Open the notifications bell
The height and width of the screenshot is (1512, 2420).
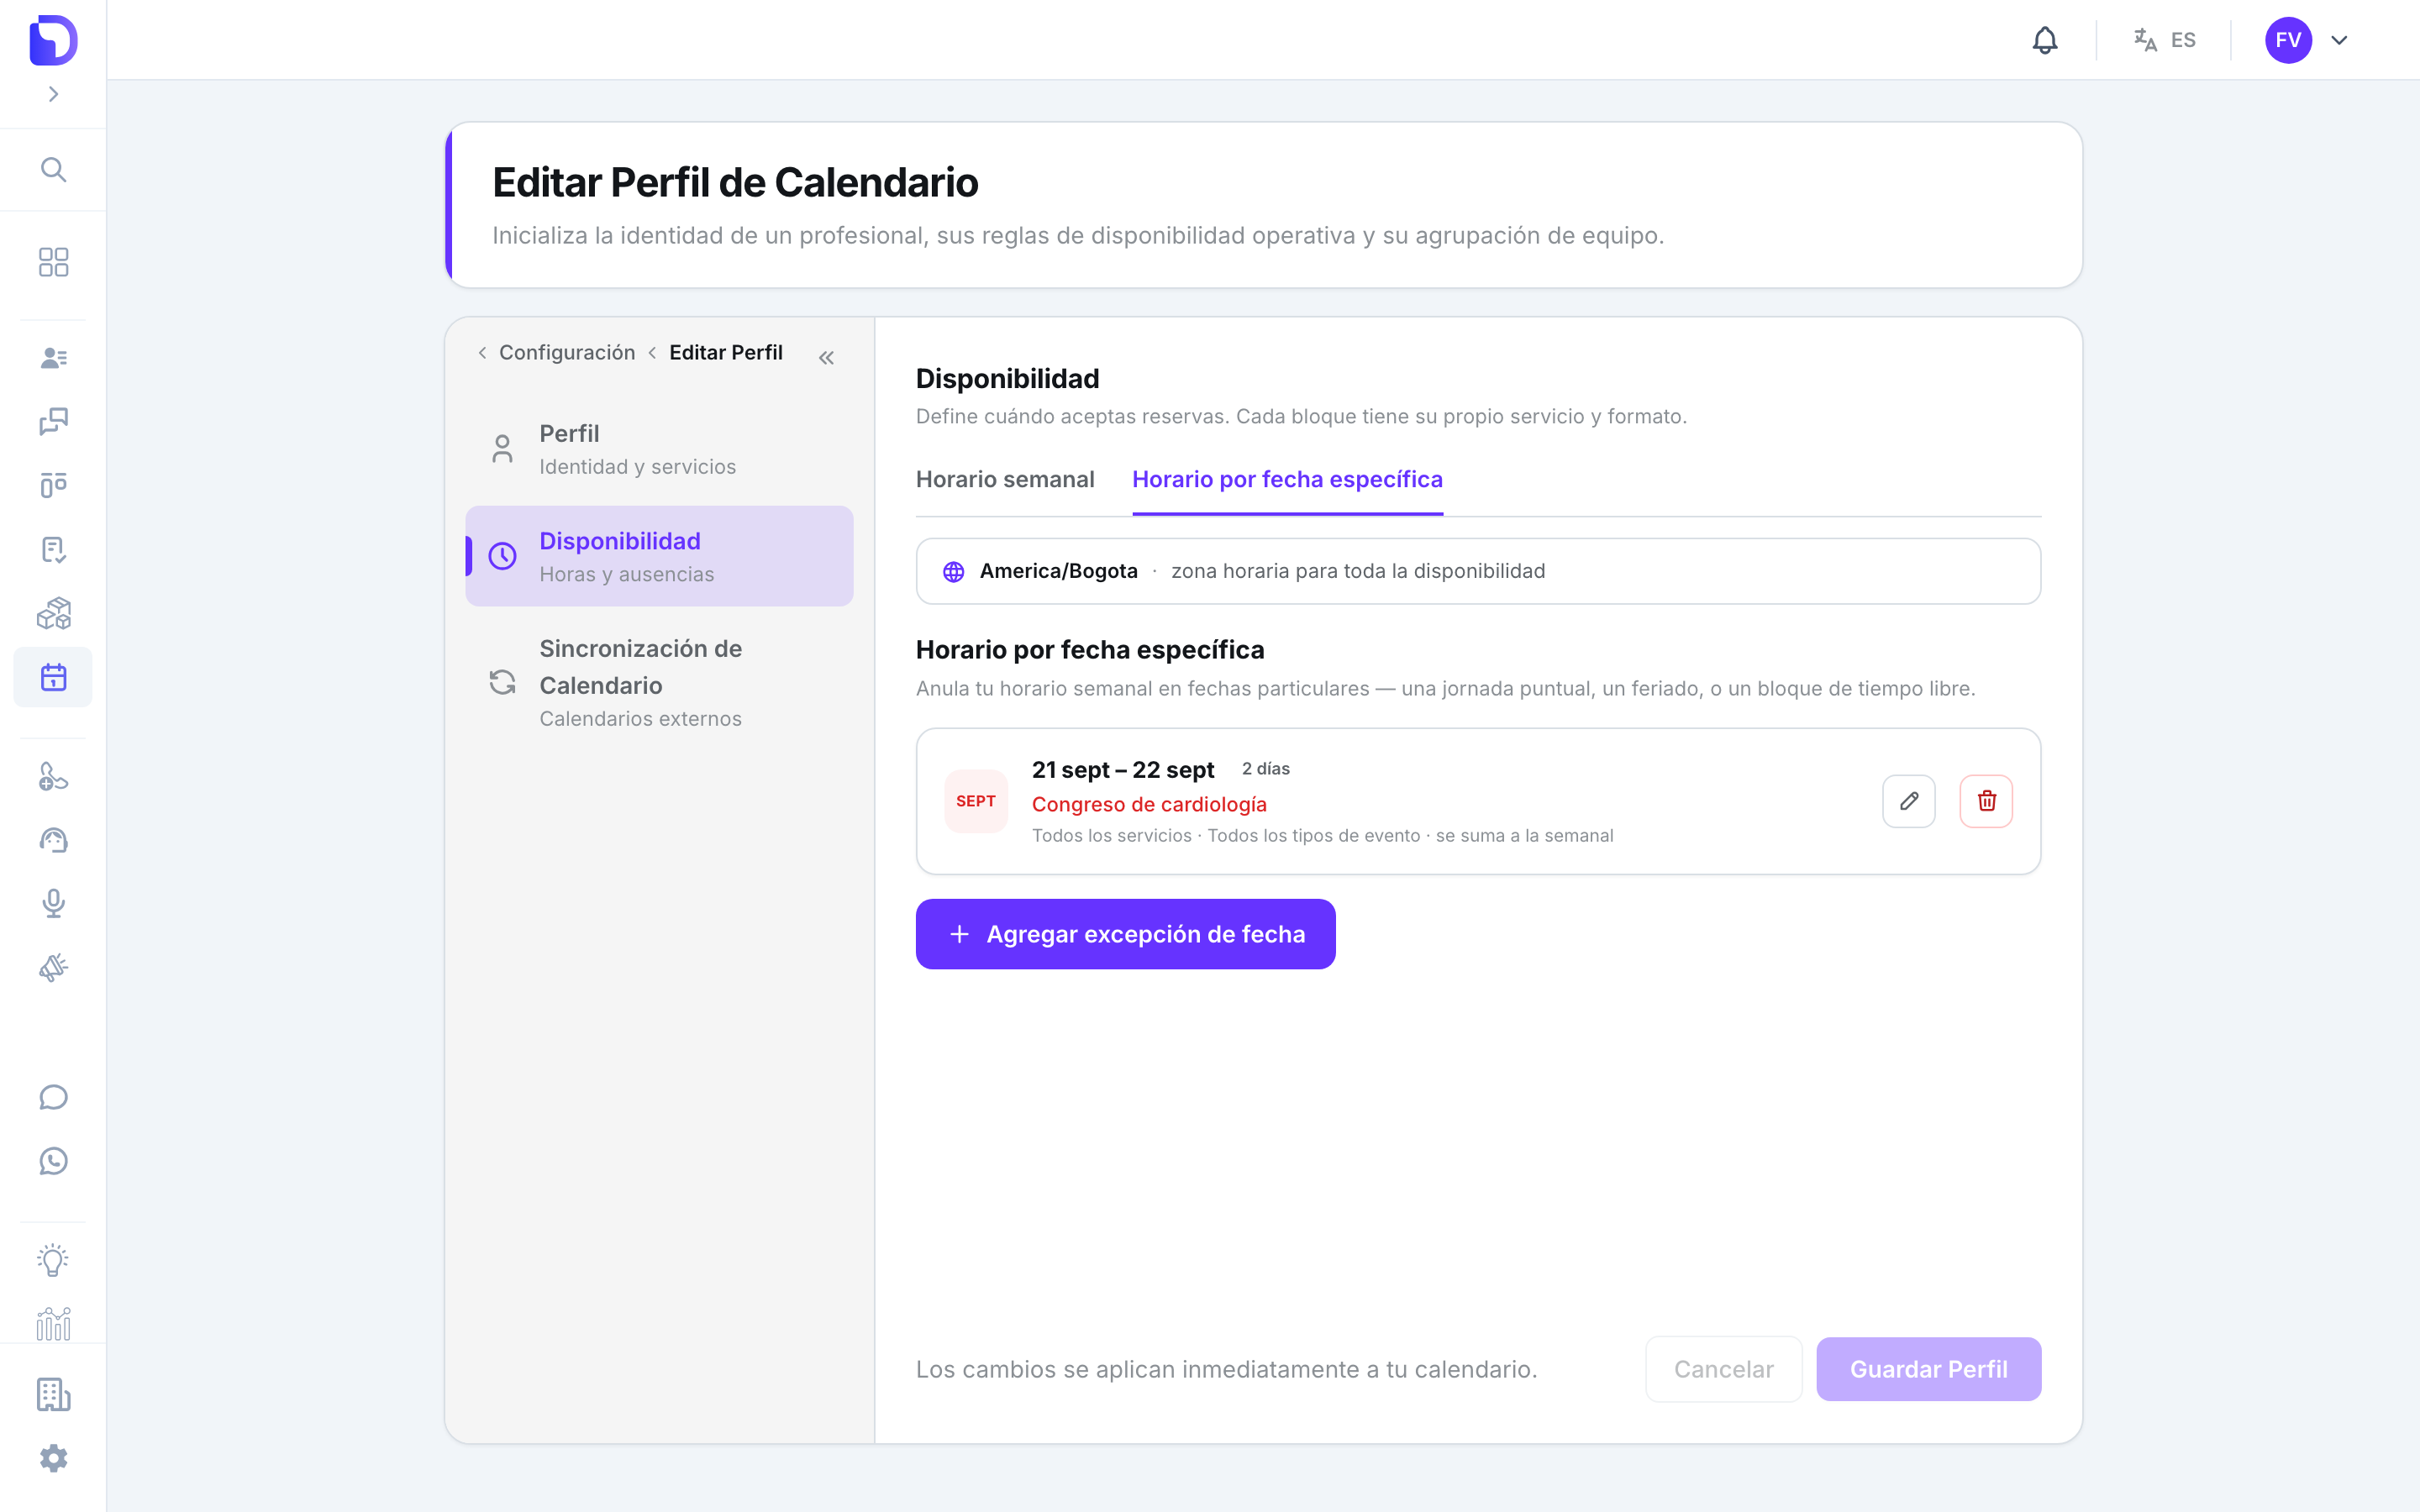[2045, 40]
